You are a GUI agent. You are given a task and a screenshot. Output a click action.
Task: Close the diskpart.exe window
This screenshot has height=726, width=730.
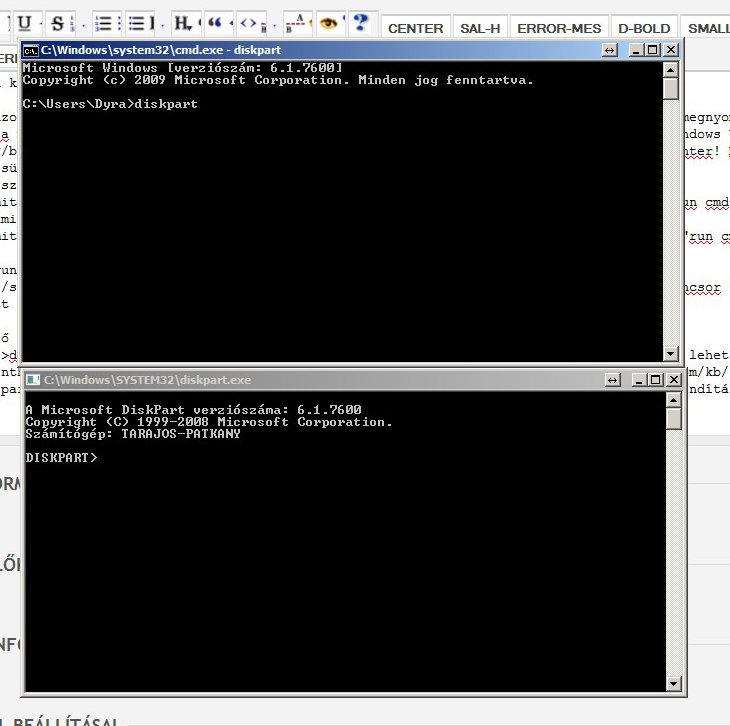[674, 380]
